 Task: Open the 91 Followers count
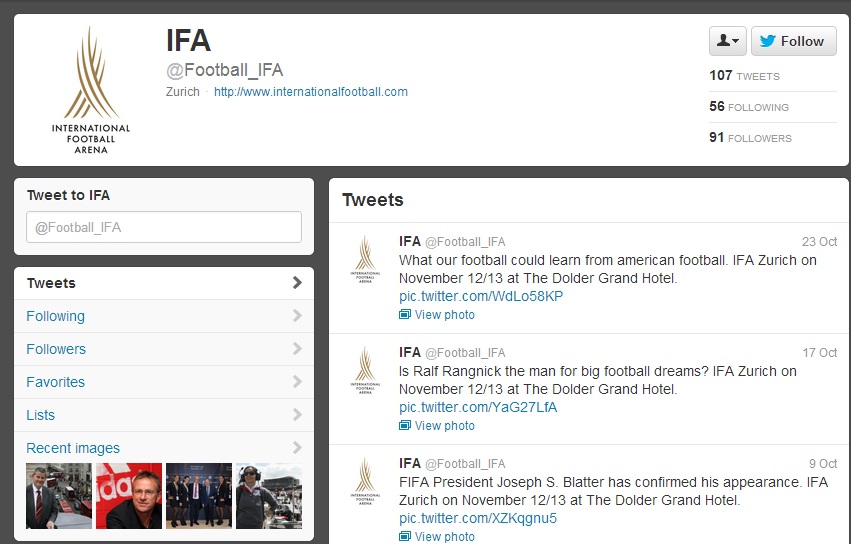pos(750,137)
